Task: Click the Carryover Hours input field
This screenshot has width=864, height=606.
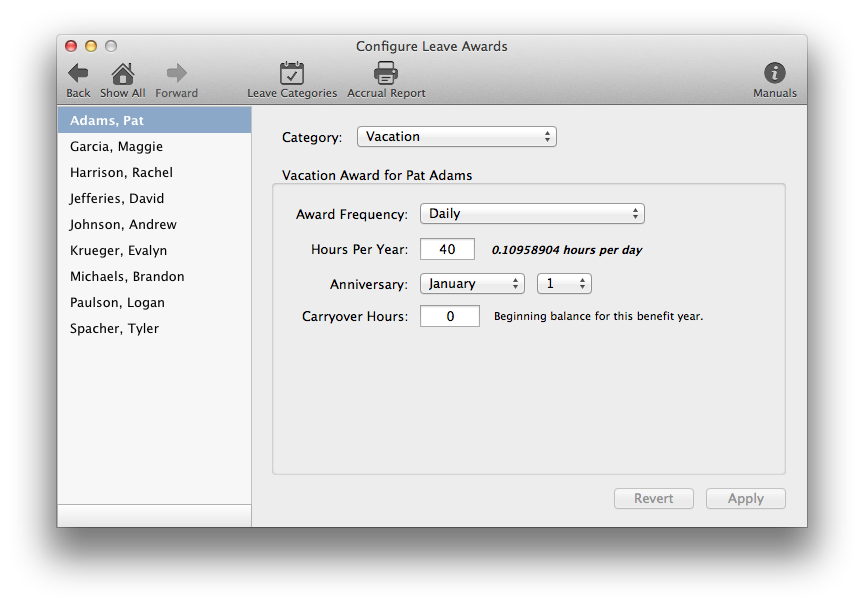Action: 450,316
